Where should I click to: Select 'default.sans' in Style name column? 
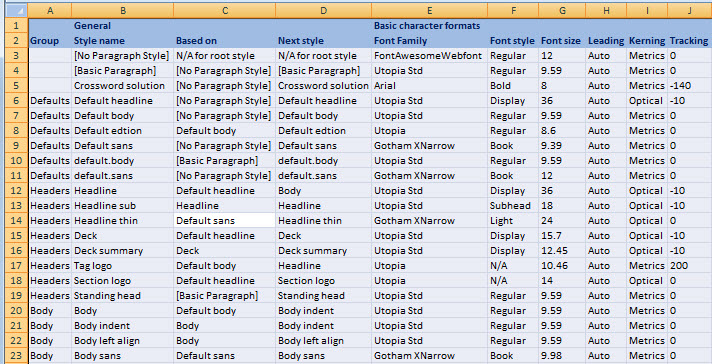[x=122, y=175]
